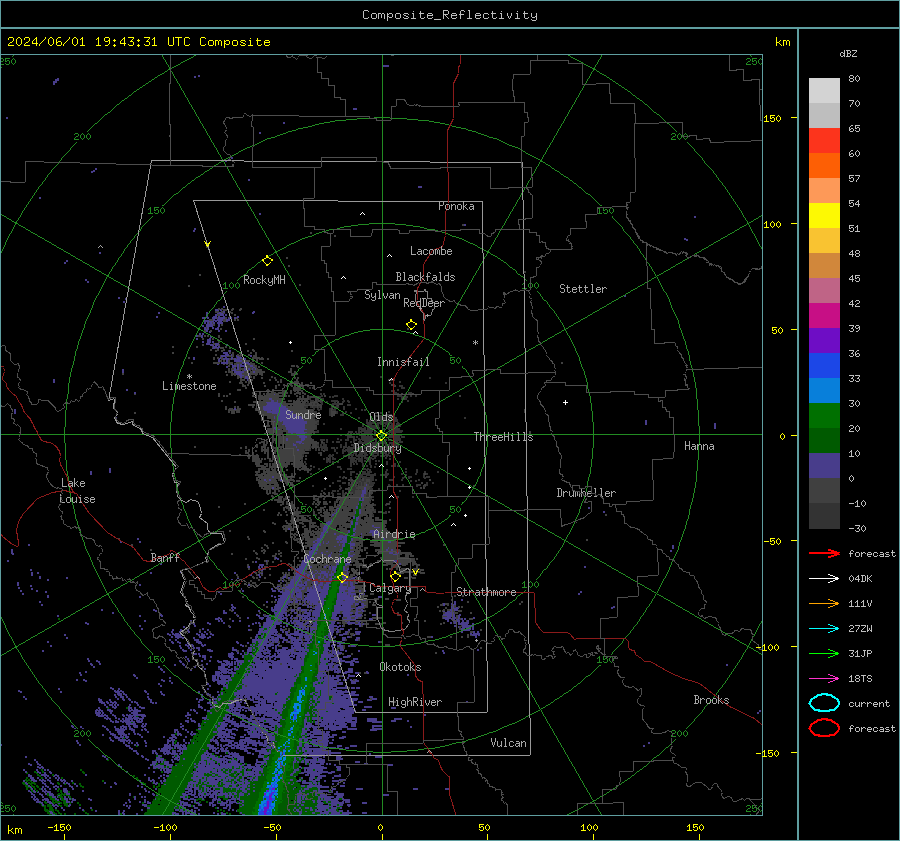Click the Sylvan label
This screenshot has width=900, height=841.
click(382, 295)
